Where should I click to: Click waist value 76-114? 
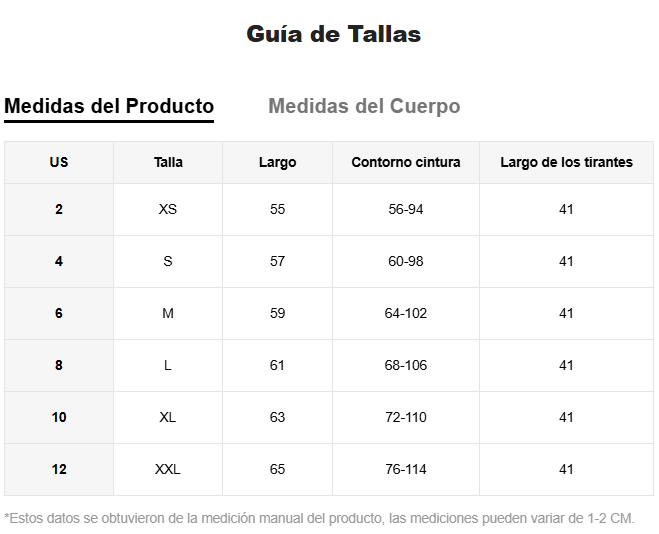pyautogui.click(x=406, y=469)
